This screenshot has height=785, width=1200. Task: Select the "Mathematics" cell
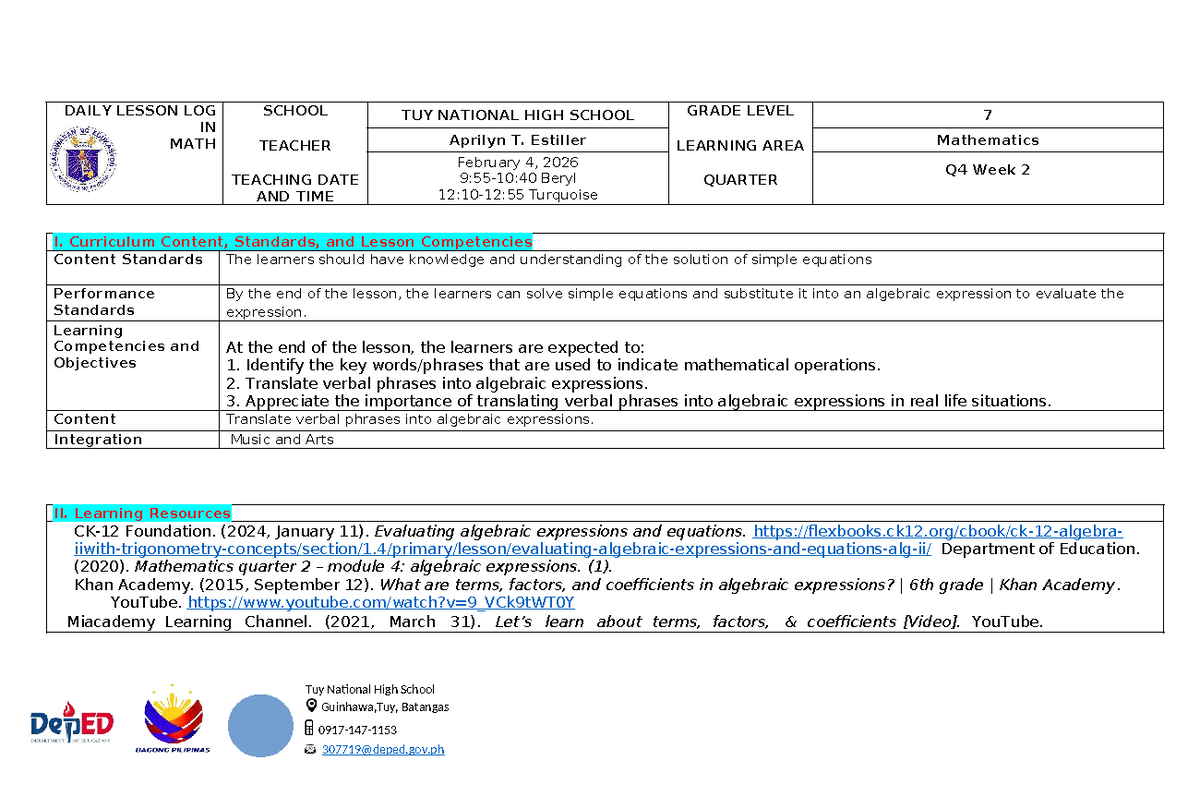[x=988, y=140]
